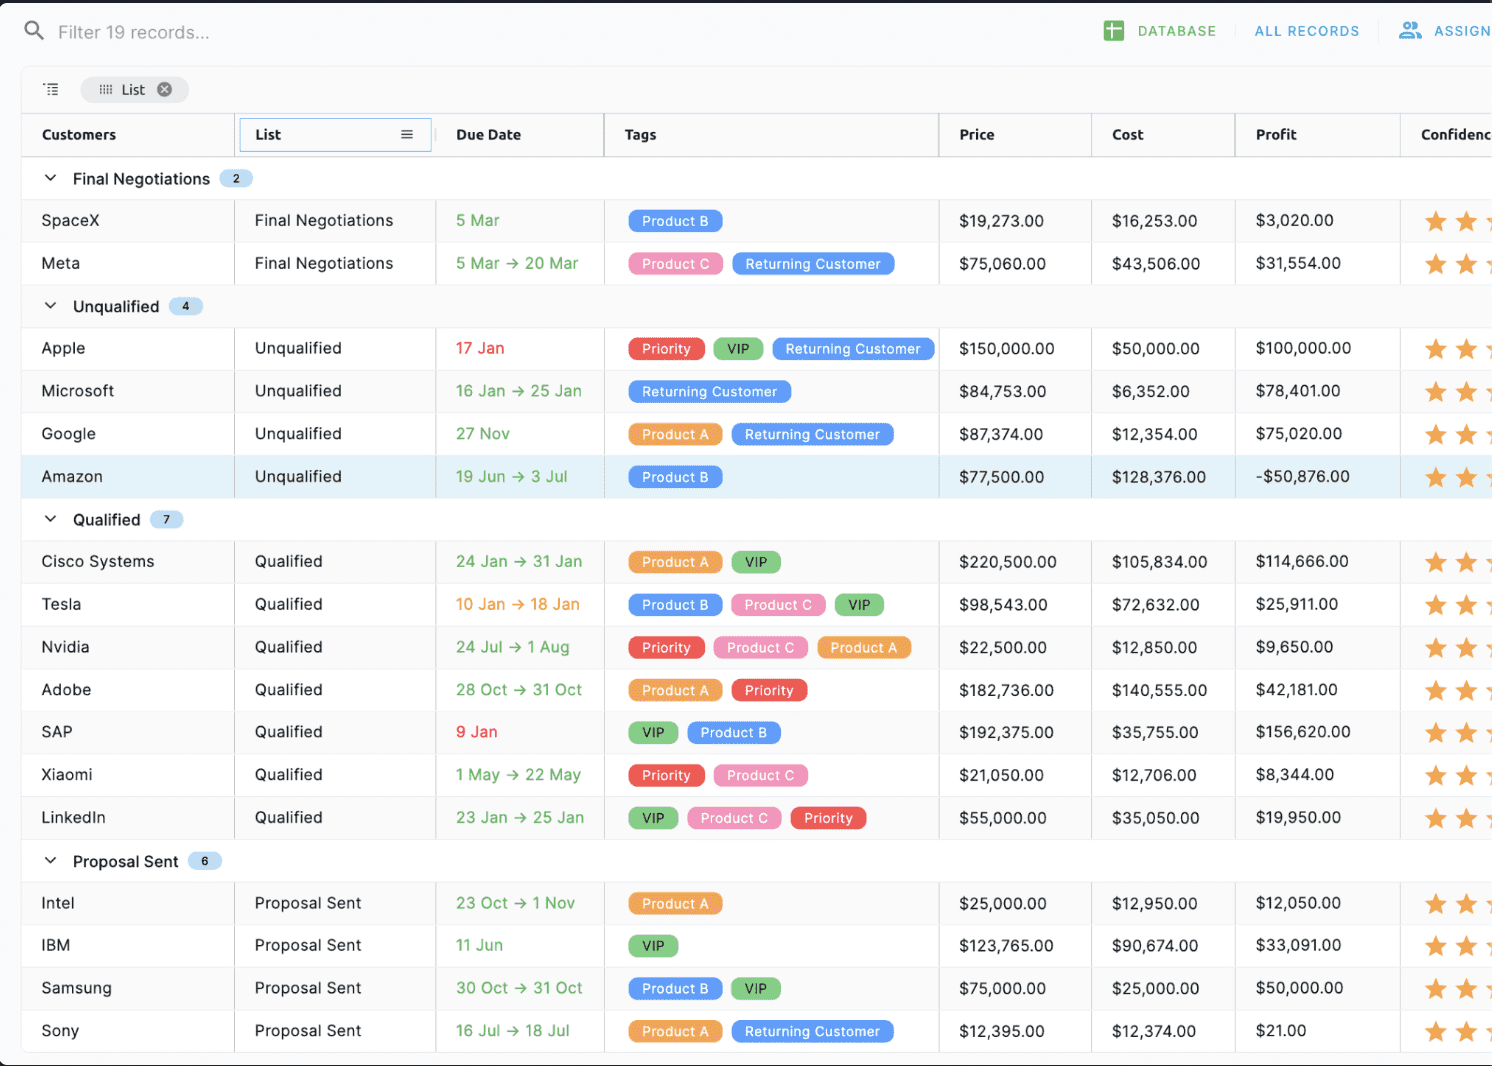Click IBM's VIP tag
This screenshot has height=1066, width=1492.
(653, 946)
